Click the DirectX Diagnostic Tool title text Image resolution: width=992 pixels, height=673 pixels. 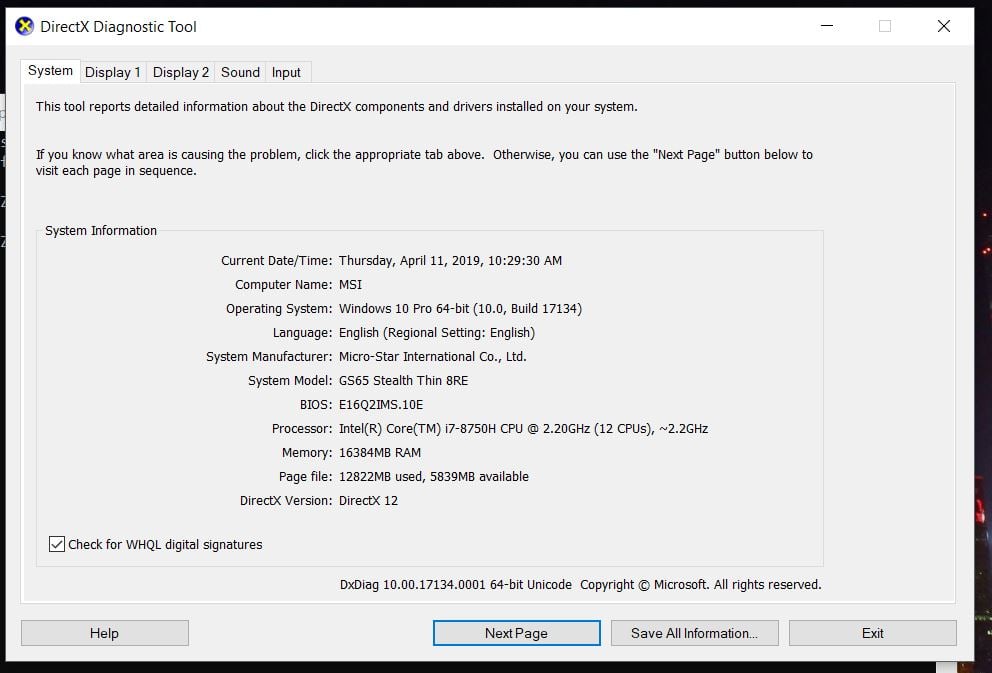(118, 27)
